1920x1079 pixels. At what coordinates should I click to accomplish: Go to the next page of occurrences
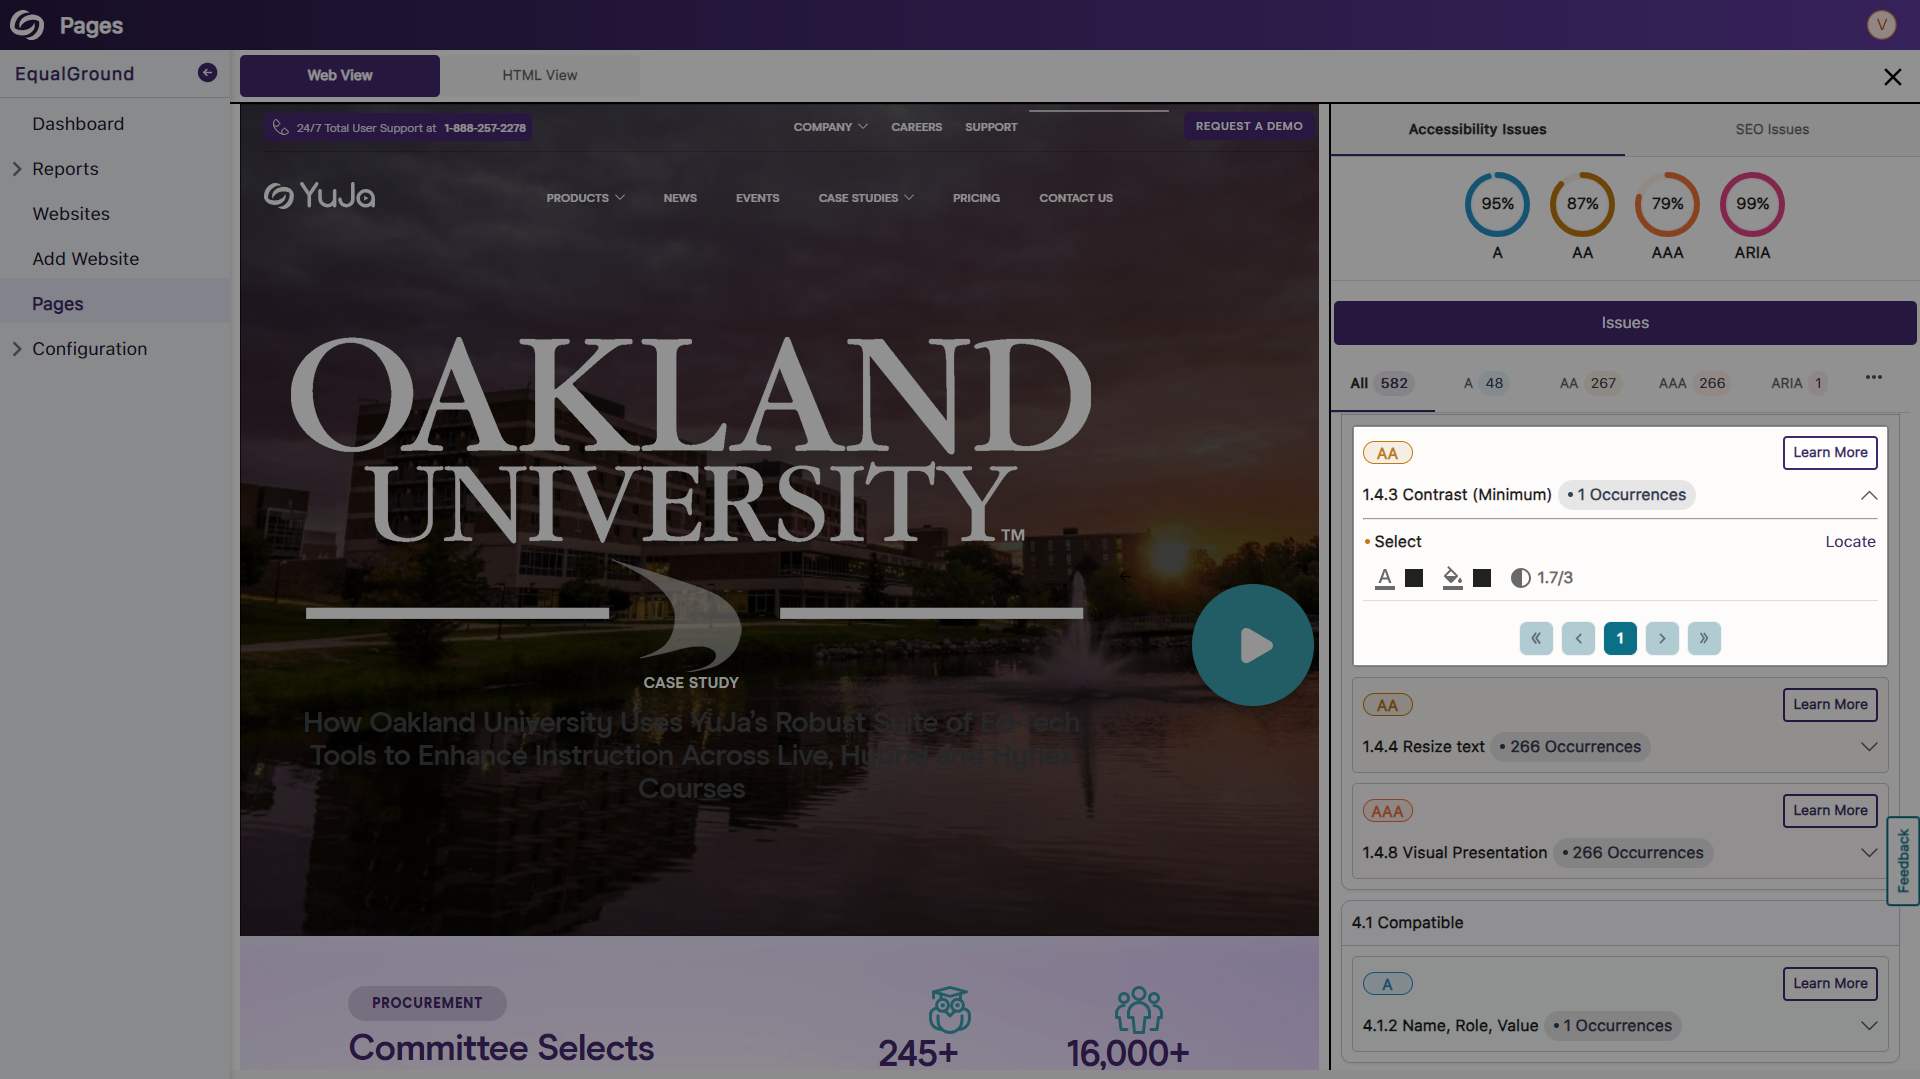pos(1662,638)
